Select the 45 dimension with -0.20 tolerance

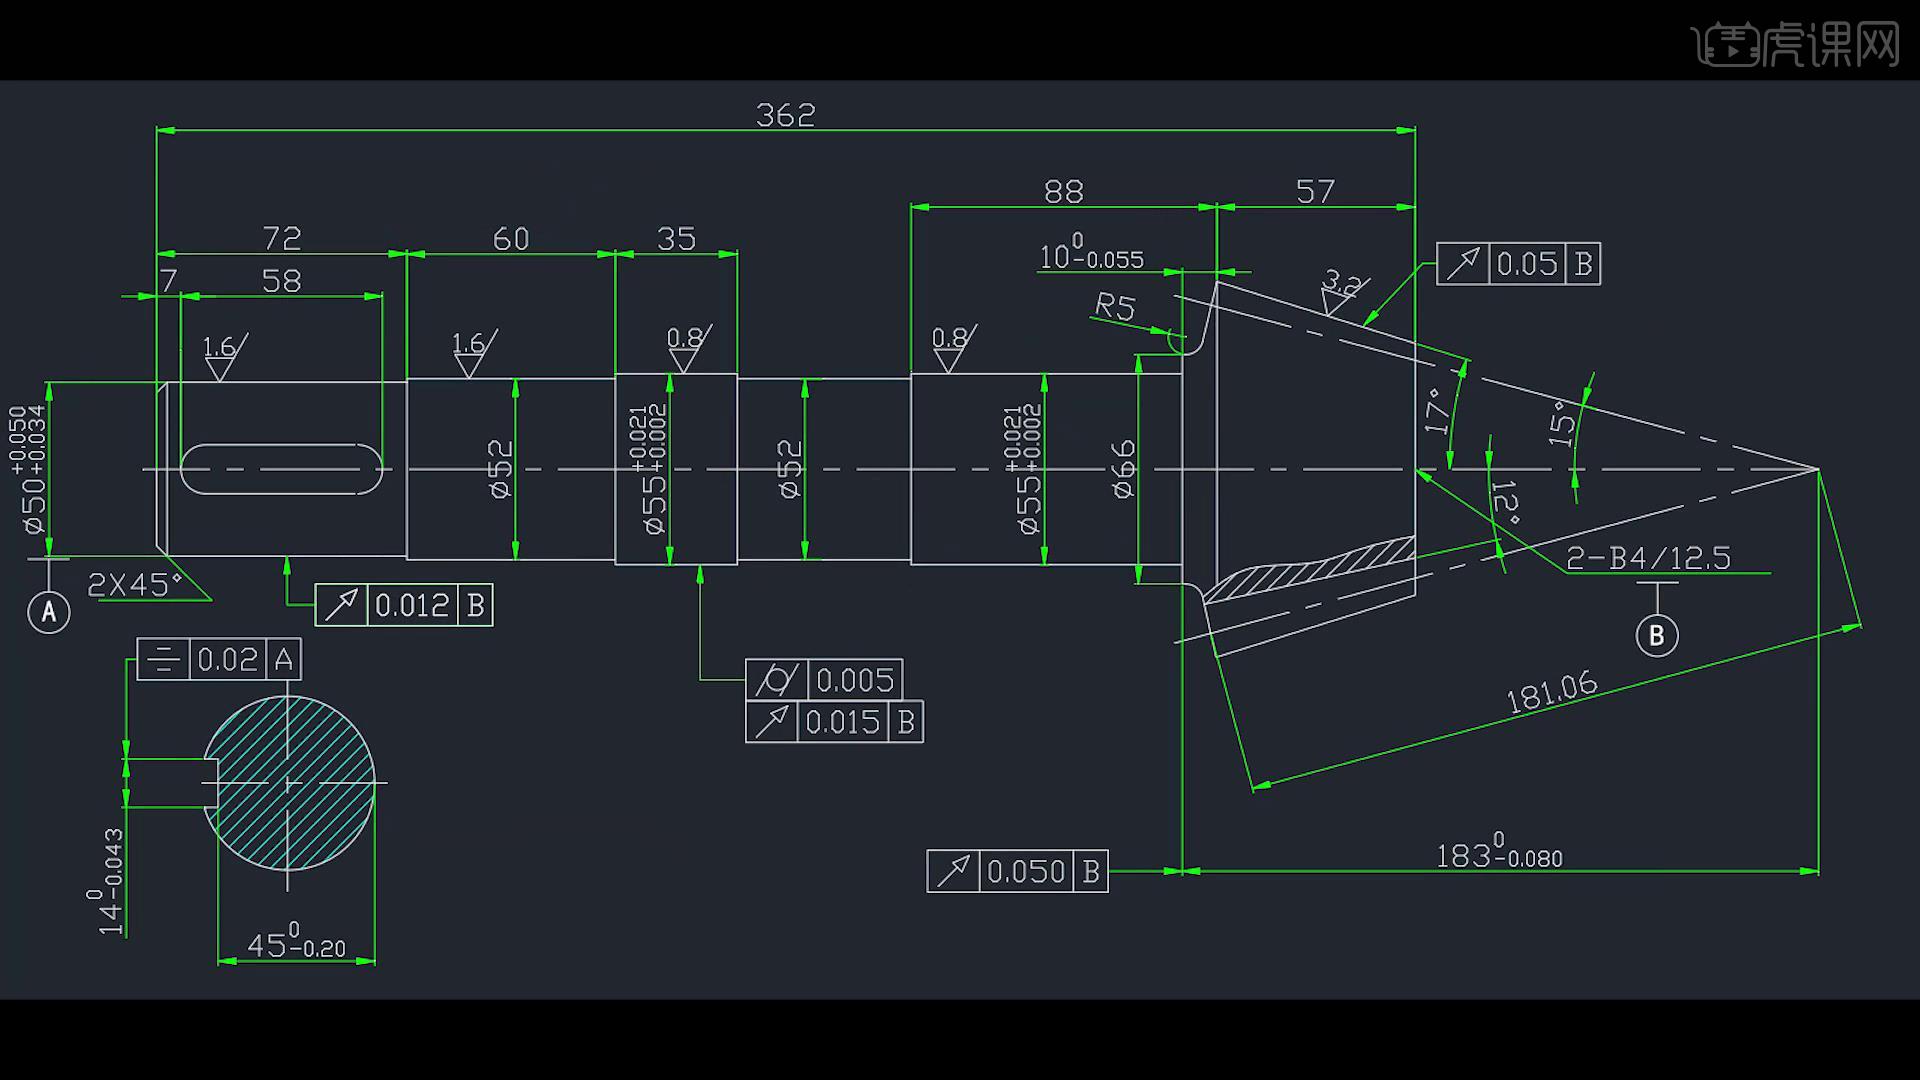point(296,943)
